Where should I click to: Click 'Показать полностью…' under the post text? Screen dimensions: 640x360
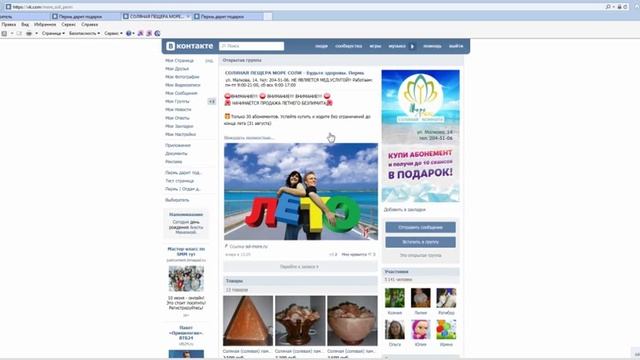coord(249,138)
